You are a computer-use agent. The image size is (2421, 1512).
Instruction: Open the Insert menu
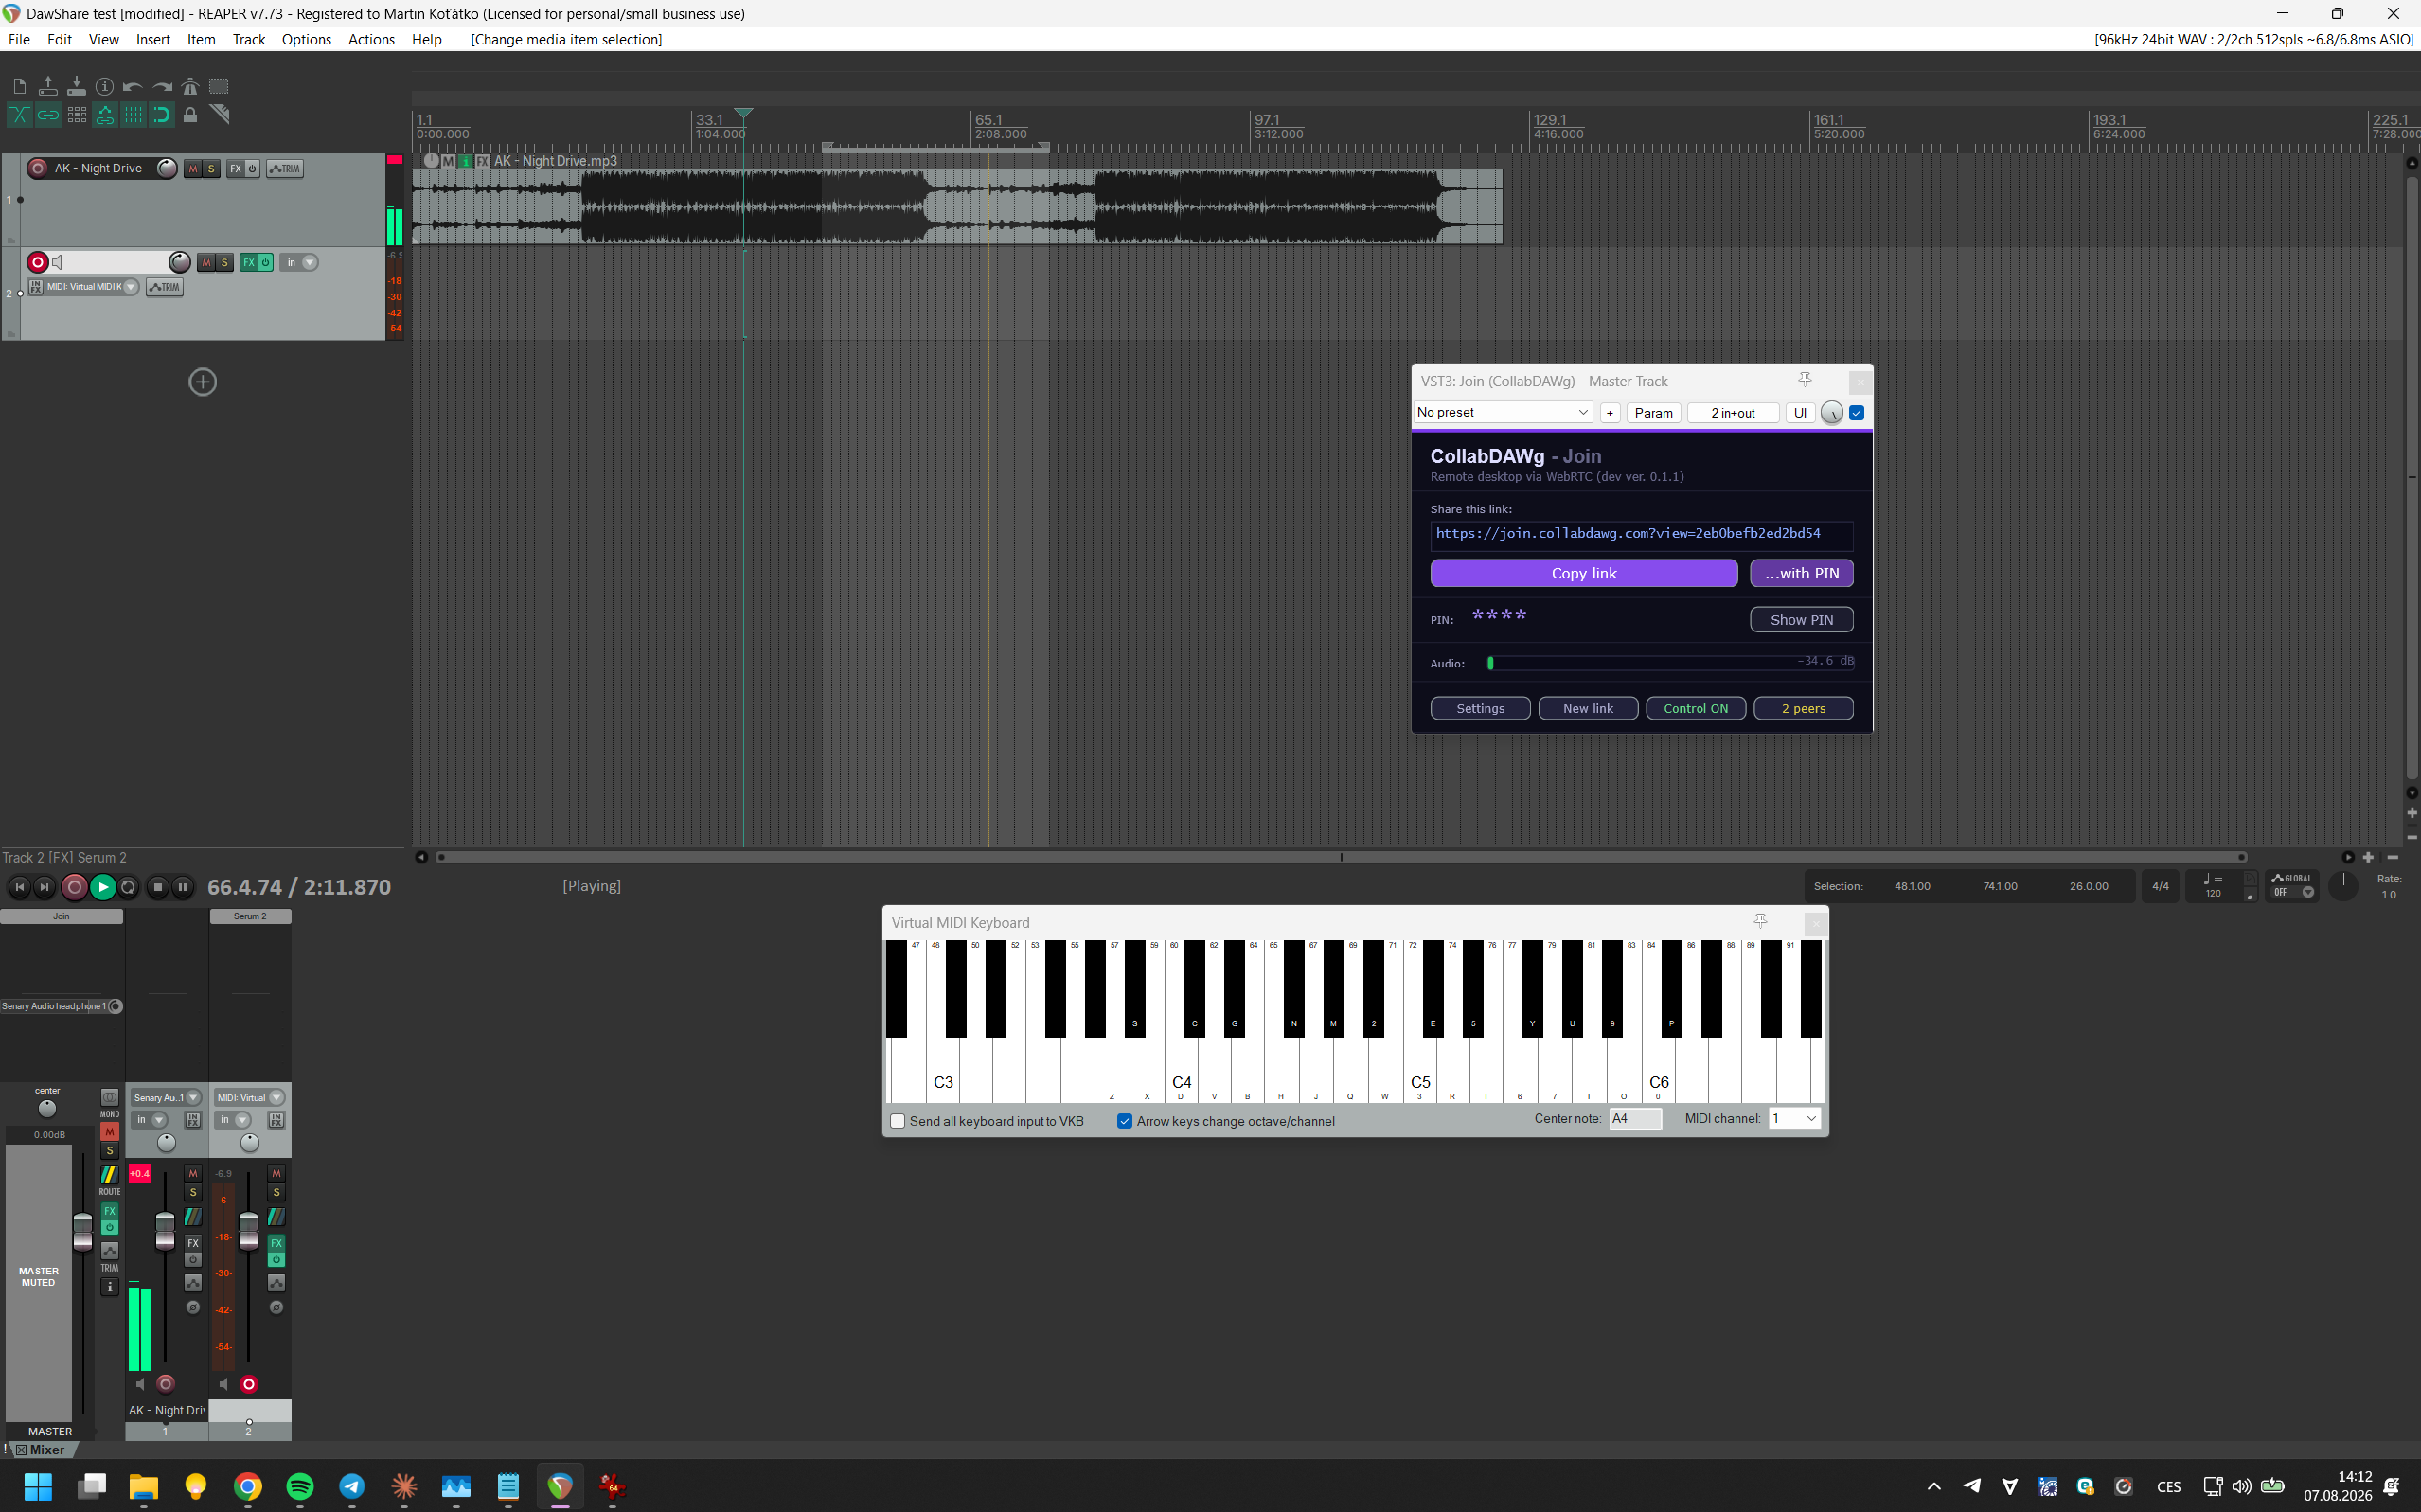pos(153,39)
